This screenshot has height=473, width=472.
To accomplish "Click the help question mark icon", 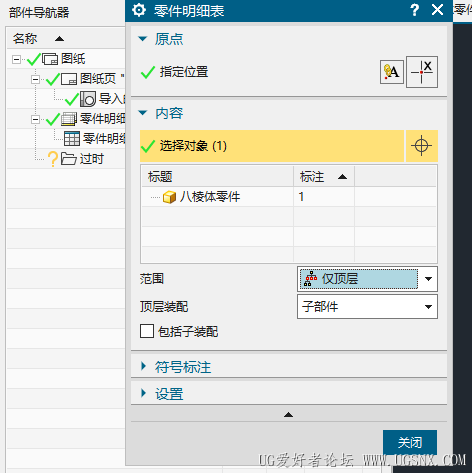I will pos(414,10).
